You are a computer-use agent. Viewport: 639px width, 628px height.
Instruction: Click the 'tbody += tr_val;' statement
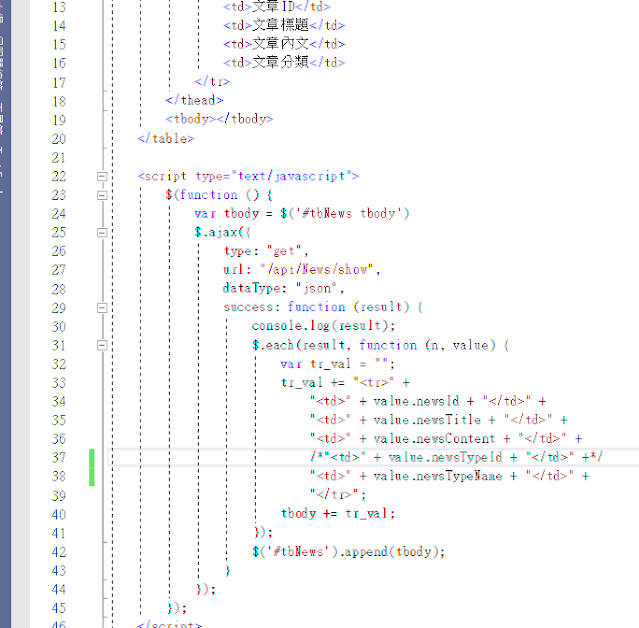tap(338, 513)
